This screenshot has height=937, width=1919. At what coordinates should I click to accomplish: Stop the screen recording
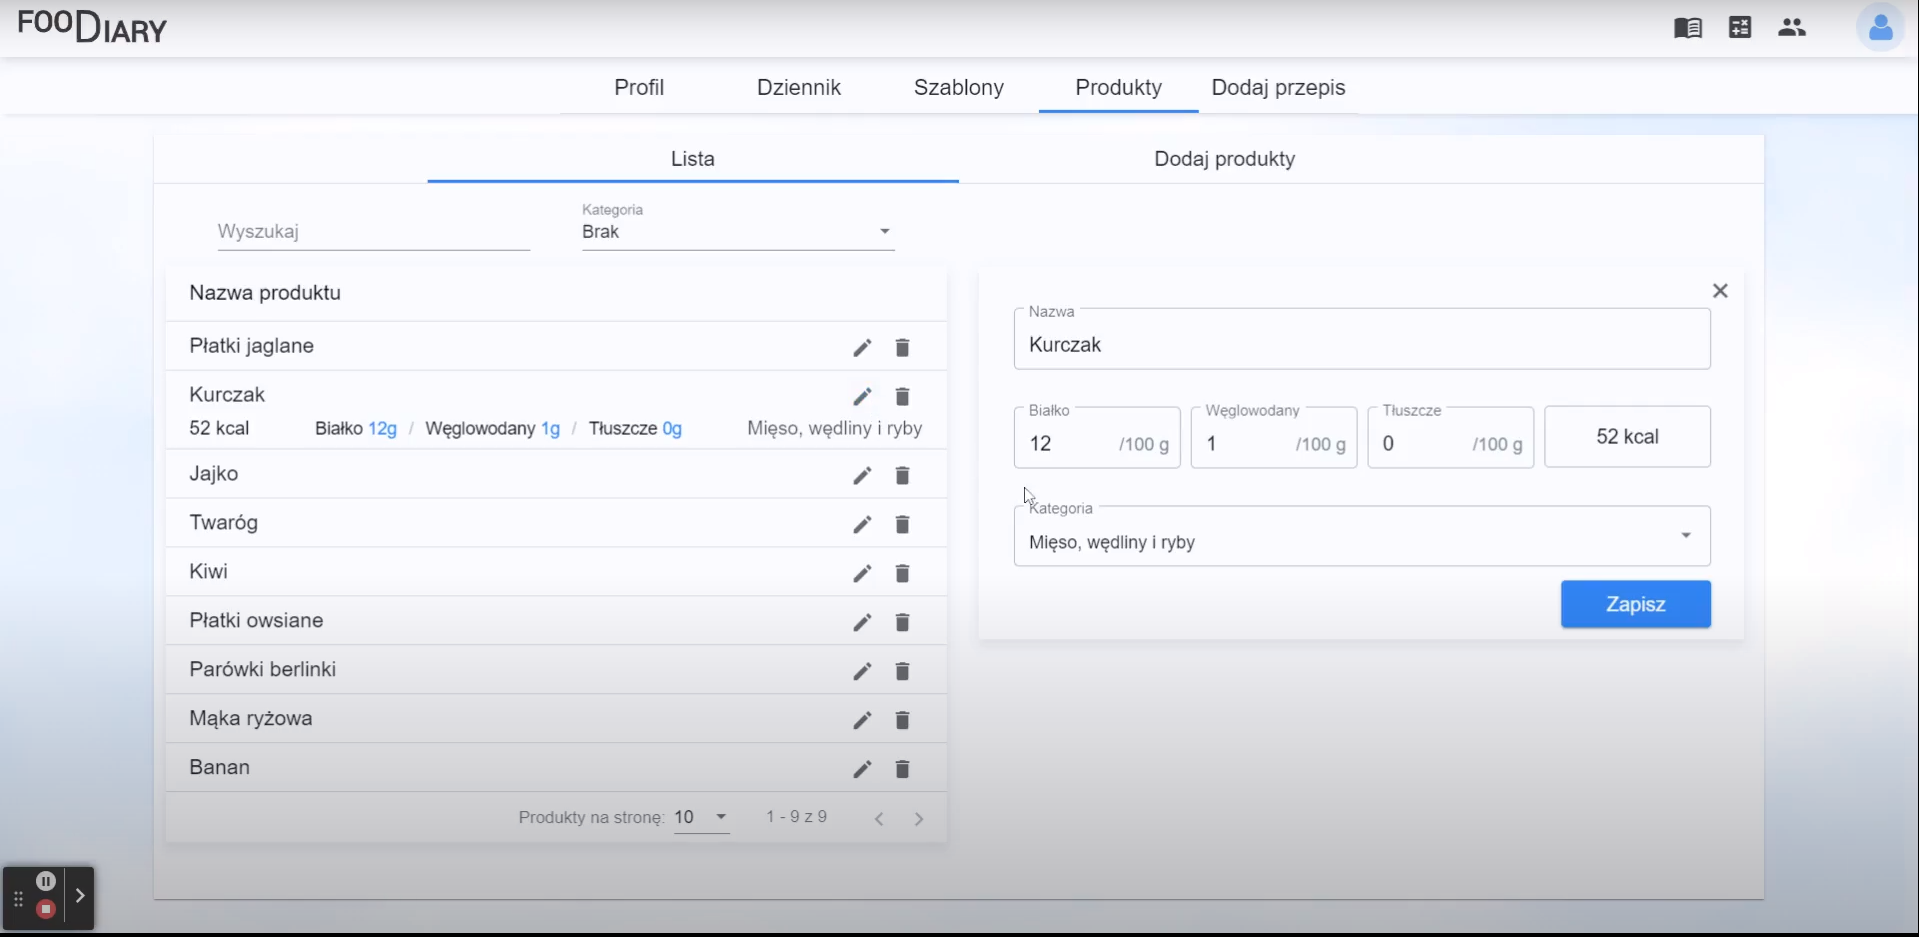(x=46, y=909)
